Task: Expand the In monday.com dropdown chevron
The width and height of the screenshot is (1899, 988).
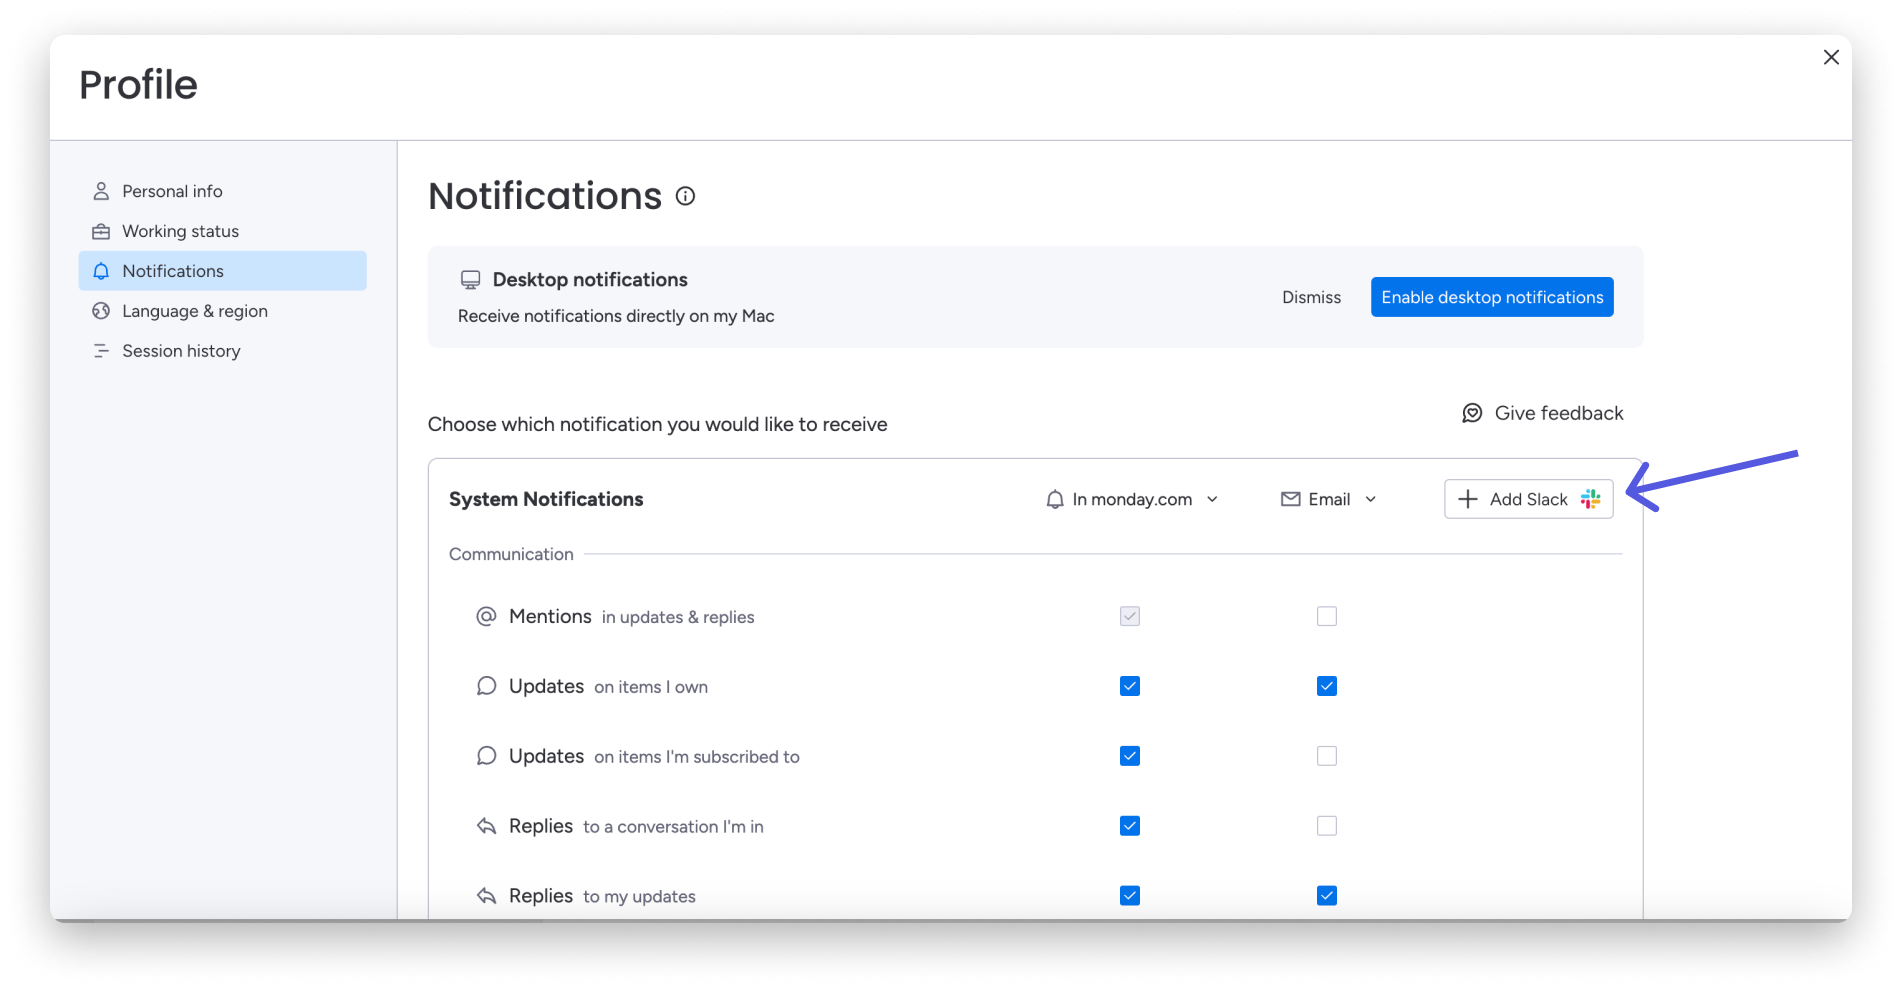Action: coord(1212,499)
